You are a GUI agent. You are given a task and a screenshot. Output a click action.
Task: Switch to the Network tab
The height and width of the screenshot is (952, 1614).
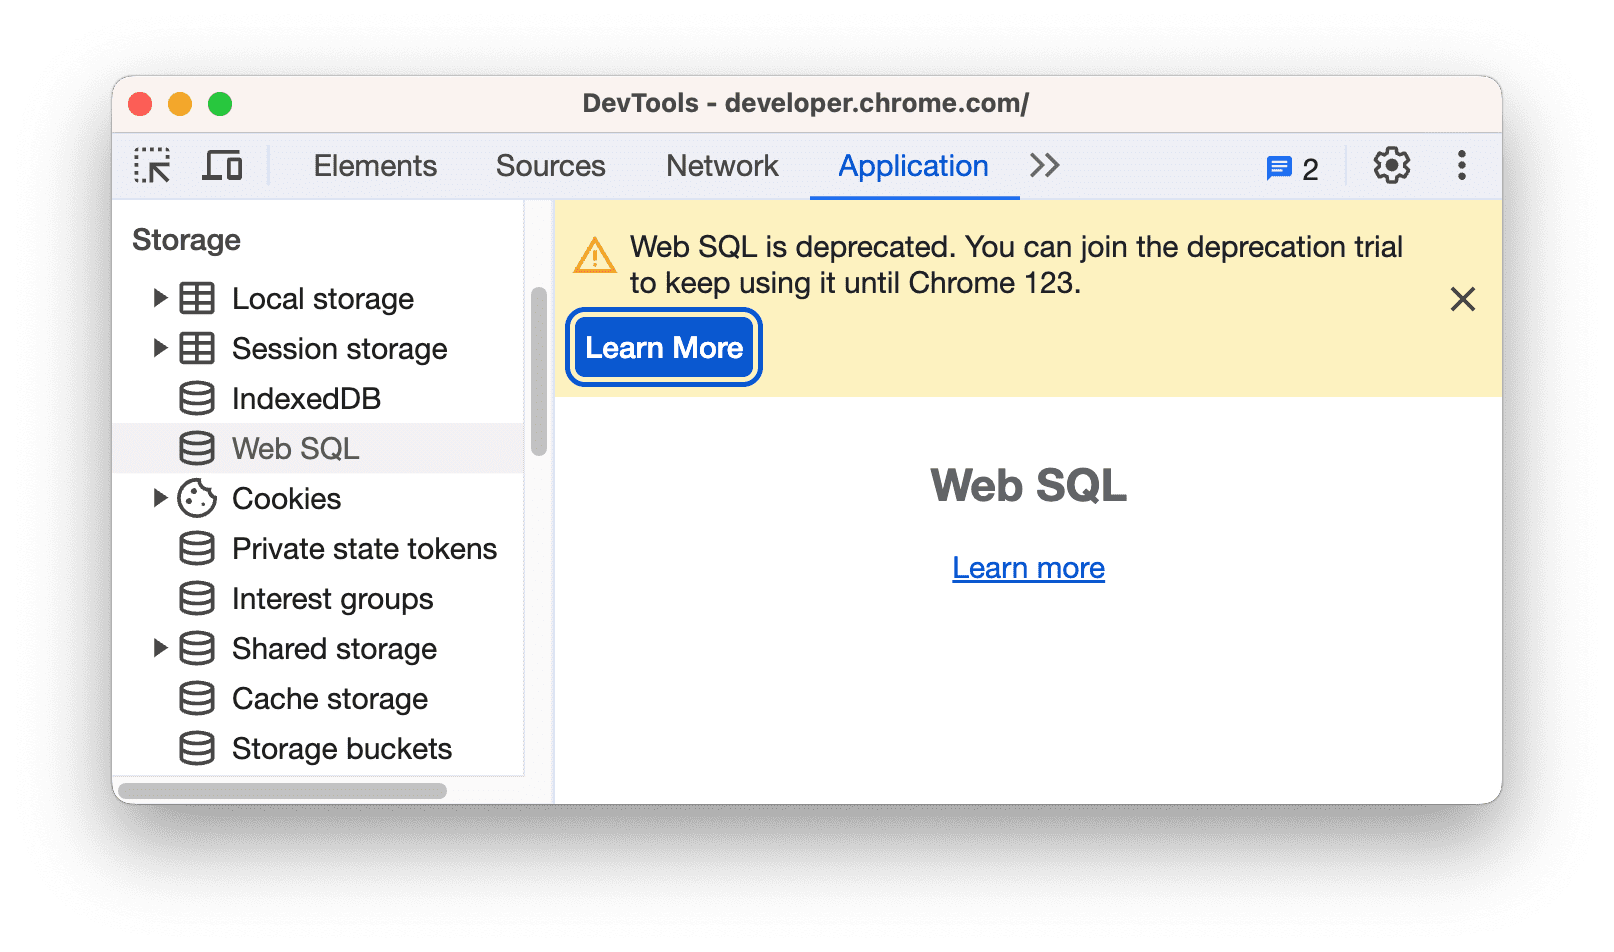tap(722, 166)
